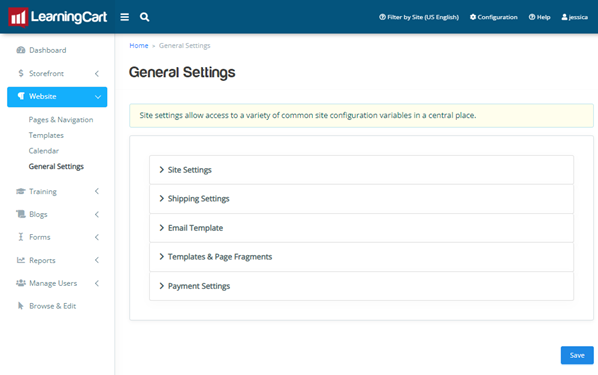The image size is (598, 375).
Task: Expand the Email Template section
Action: tap(361, 228)
